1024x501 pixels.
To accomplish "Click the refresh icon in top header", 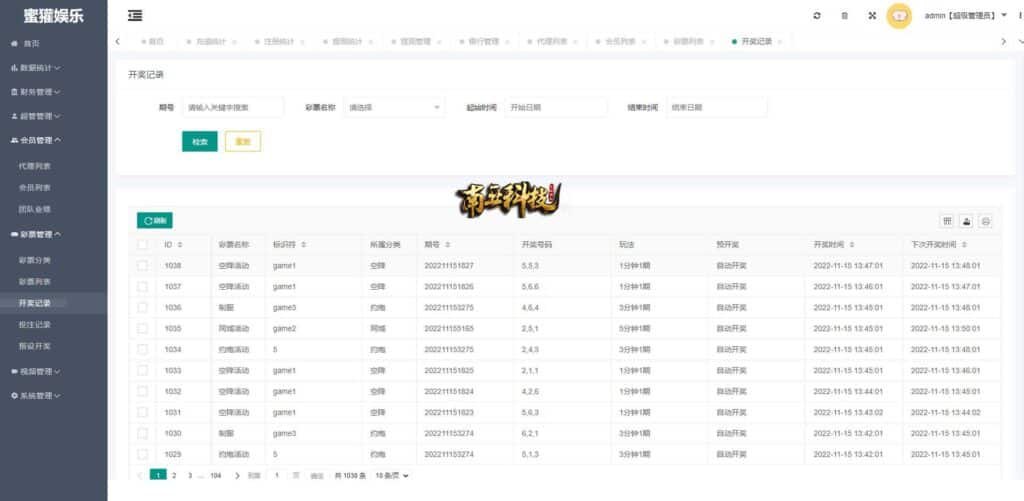I will [x=817, y=16].
